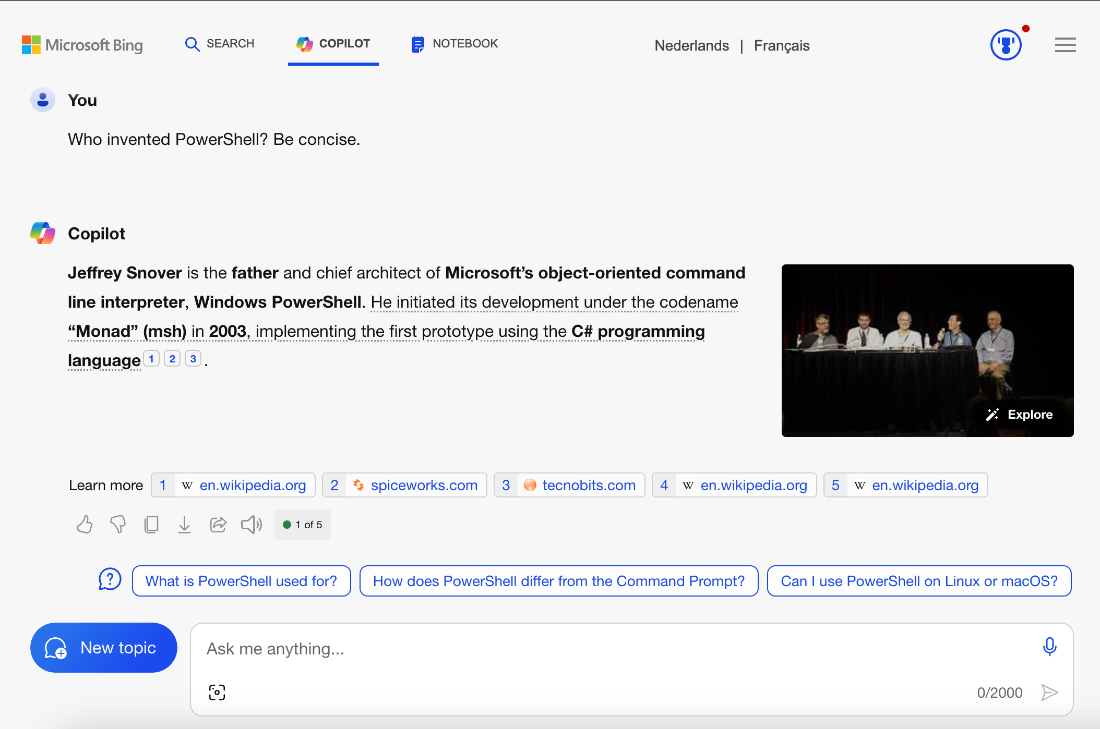1100x729 pixels.
Task: Click the Explore button on image
Action: (x=1020, y=414)
